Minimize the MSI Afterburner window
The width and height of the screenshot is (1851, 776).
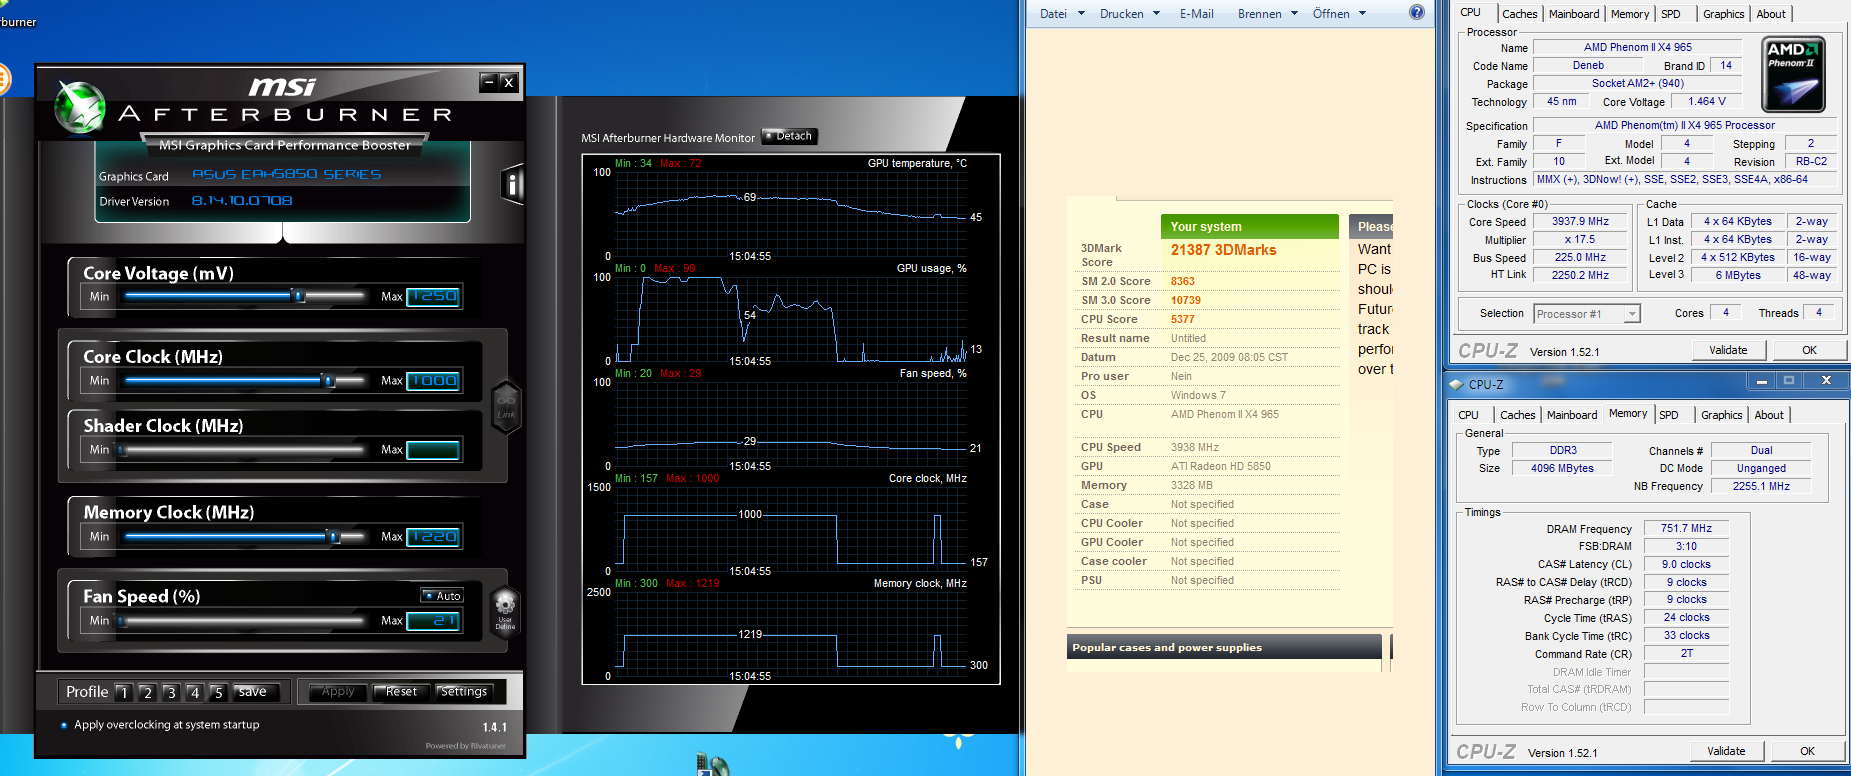[x=488, y=82]
